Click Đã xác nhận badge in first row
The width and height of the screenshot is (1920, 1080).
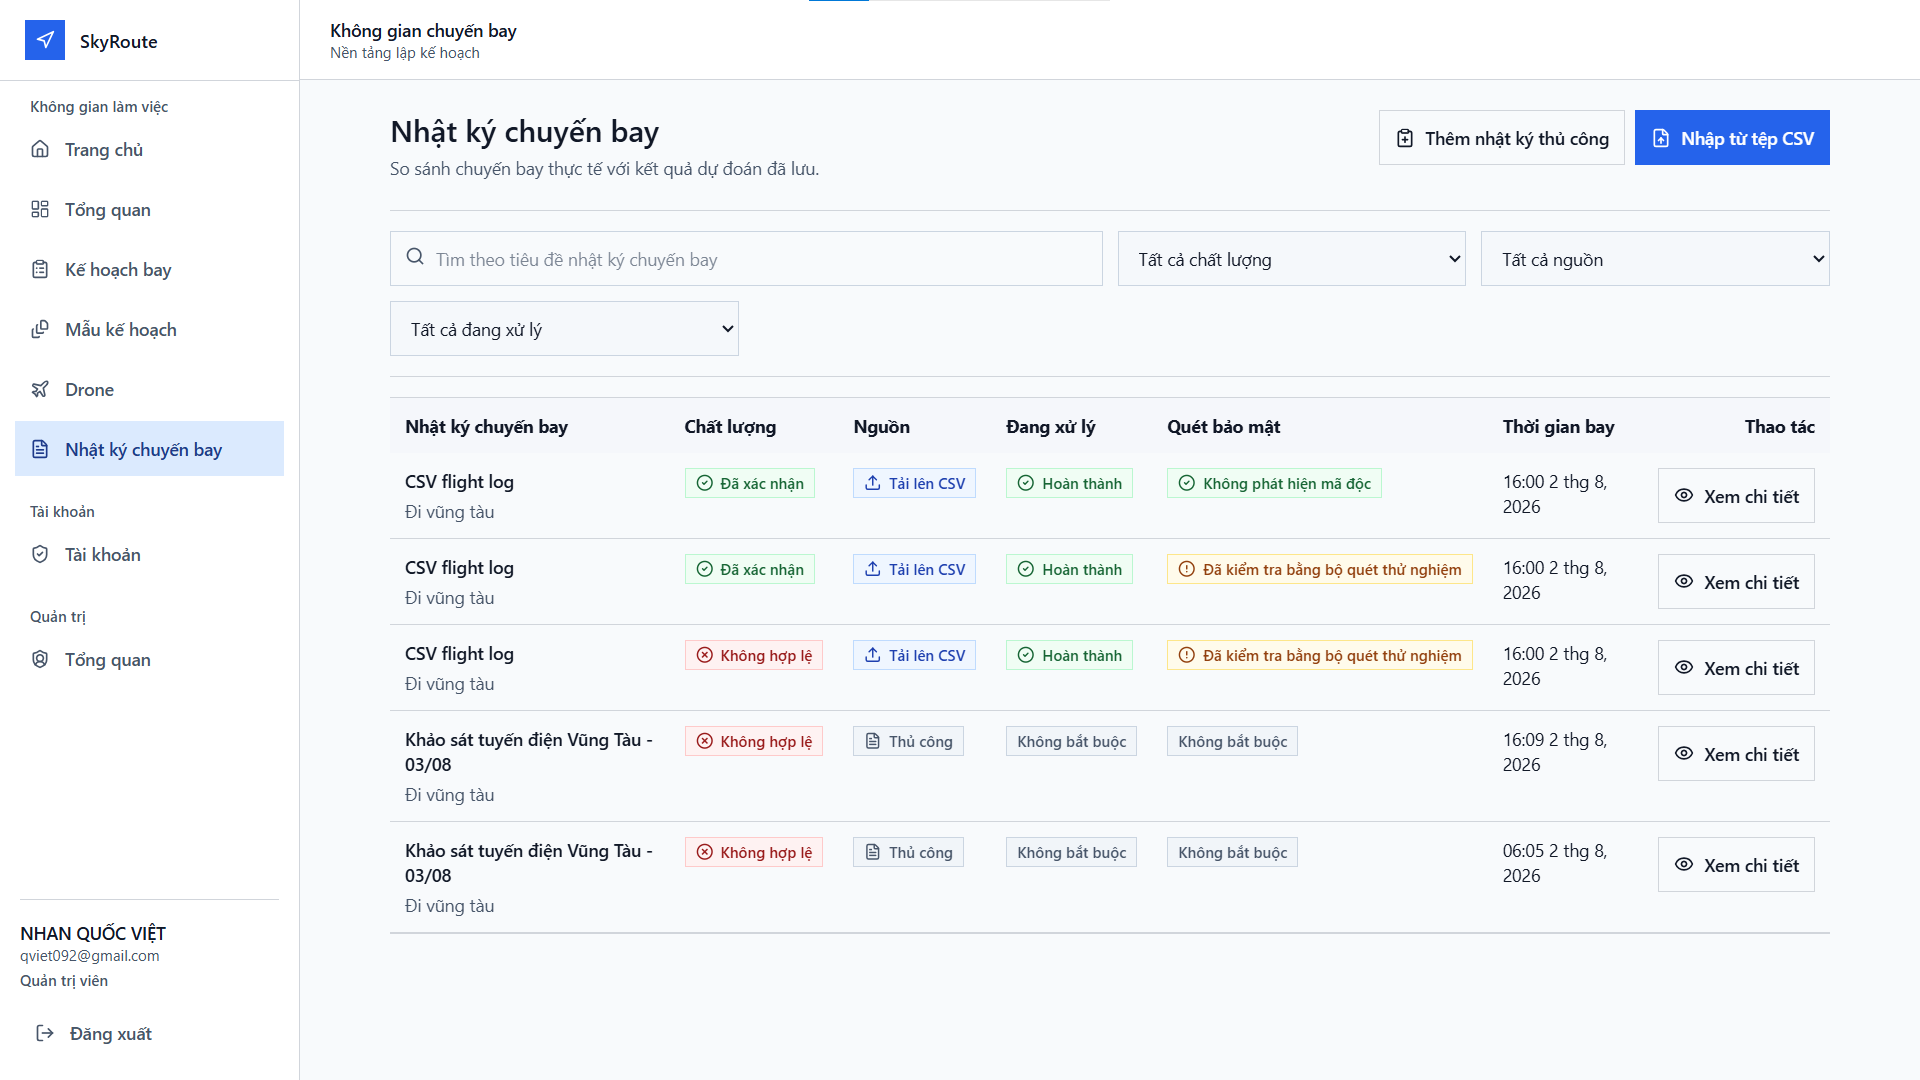click(x=750, y=483)
